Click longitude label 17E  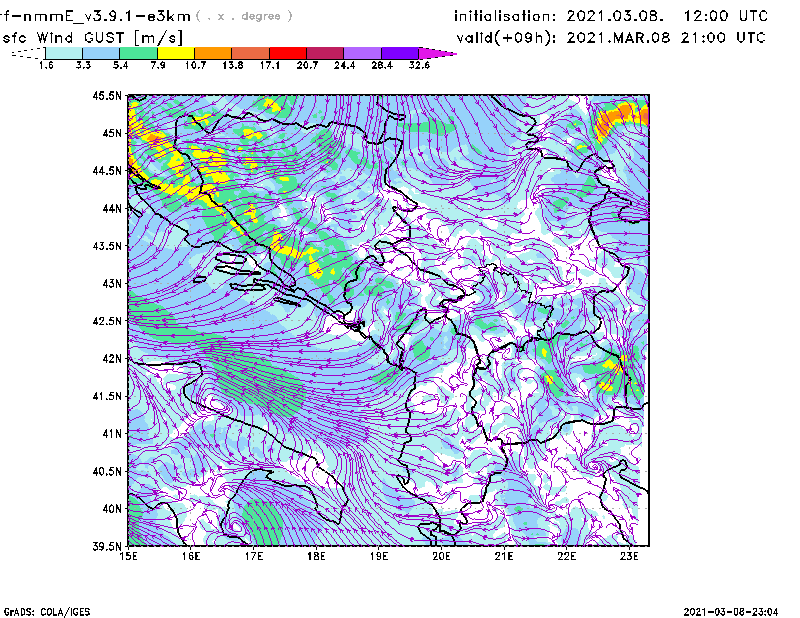tap(254, 556)
